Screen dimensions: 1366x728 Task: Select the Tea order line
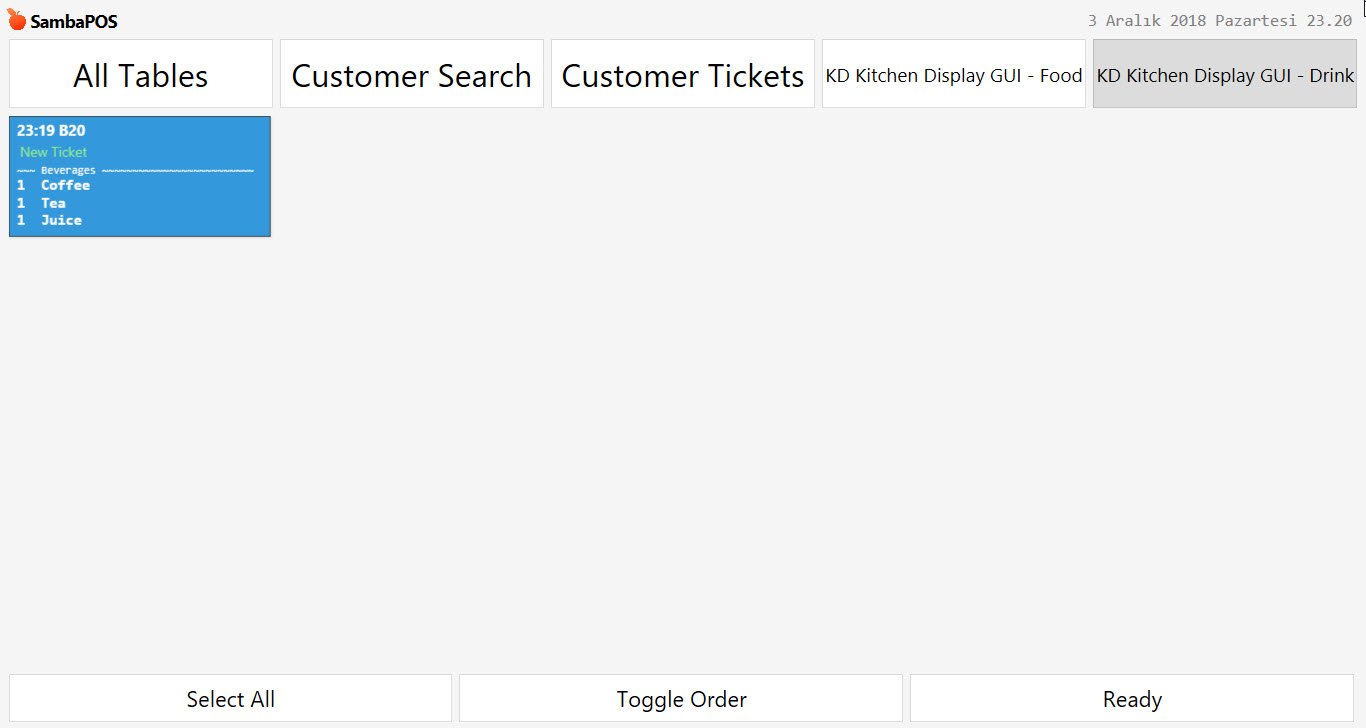(53, 203)
